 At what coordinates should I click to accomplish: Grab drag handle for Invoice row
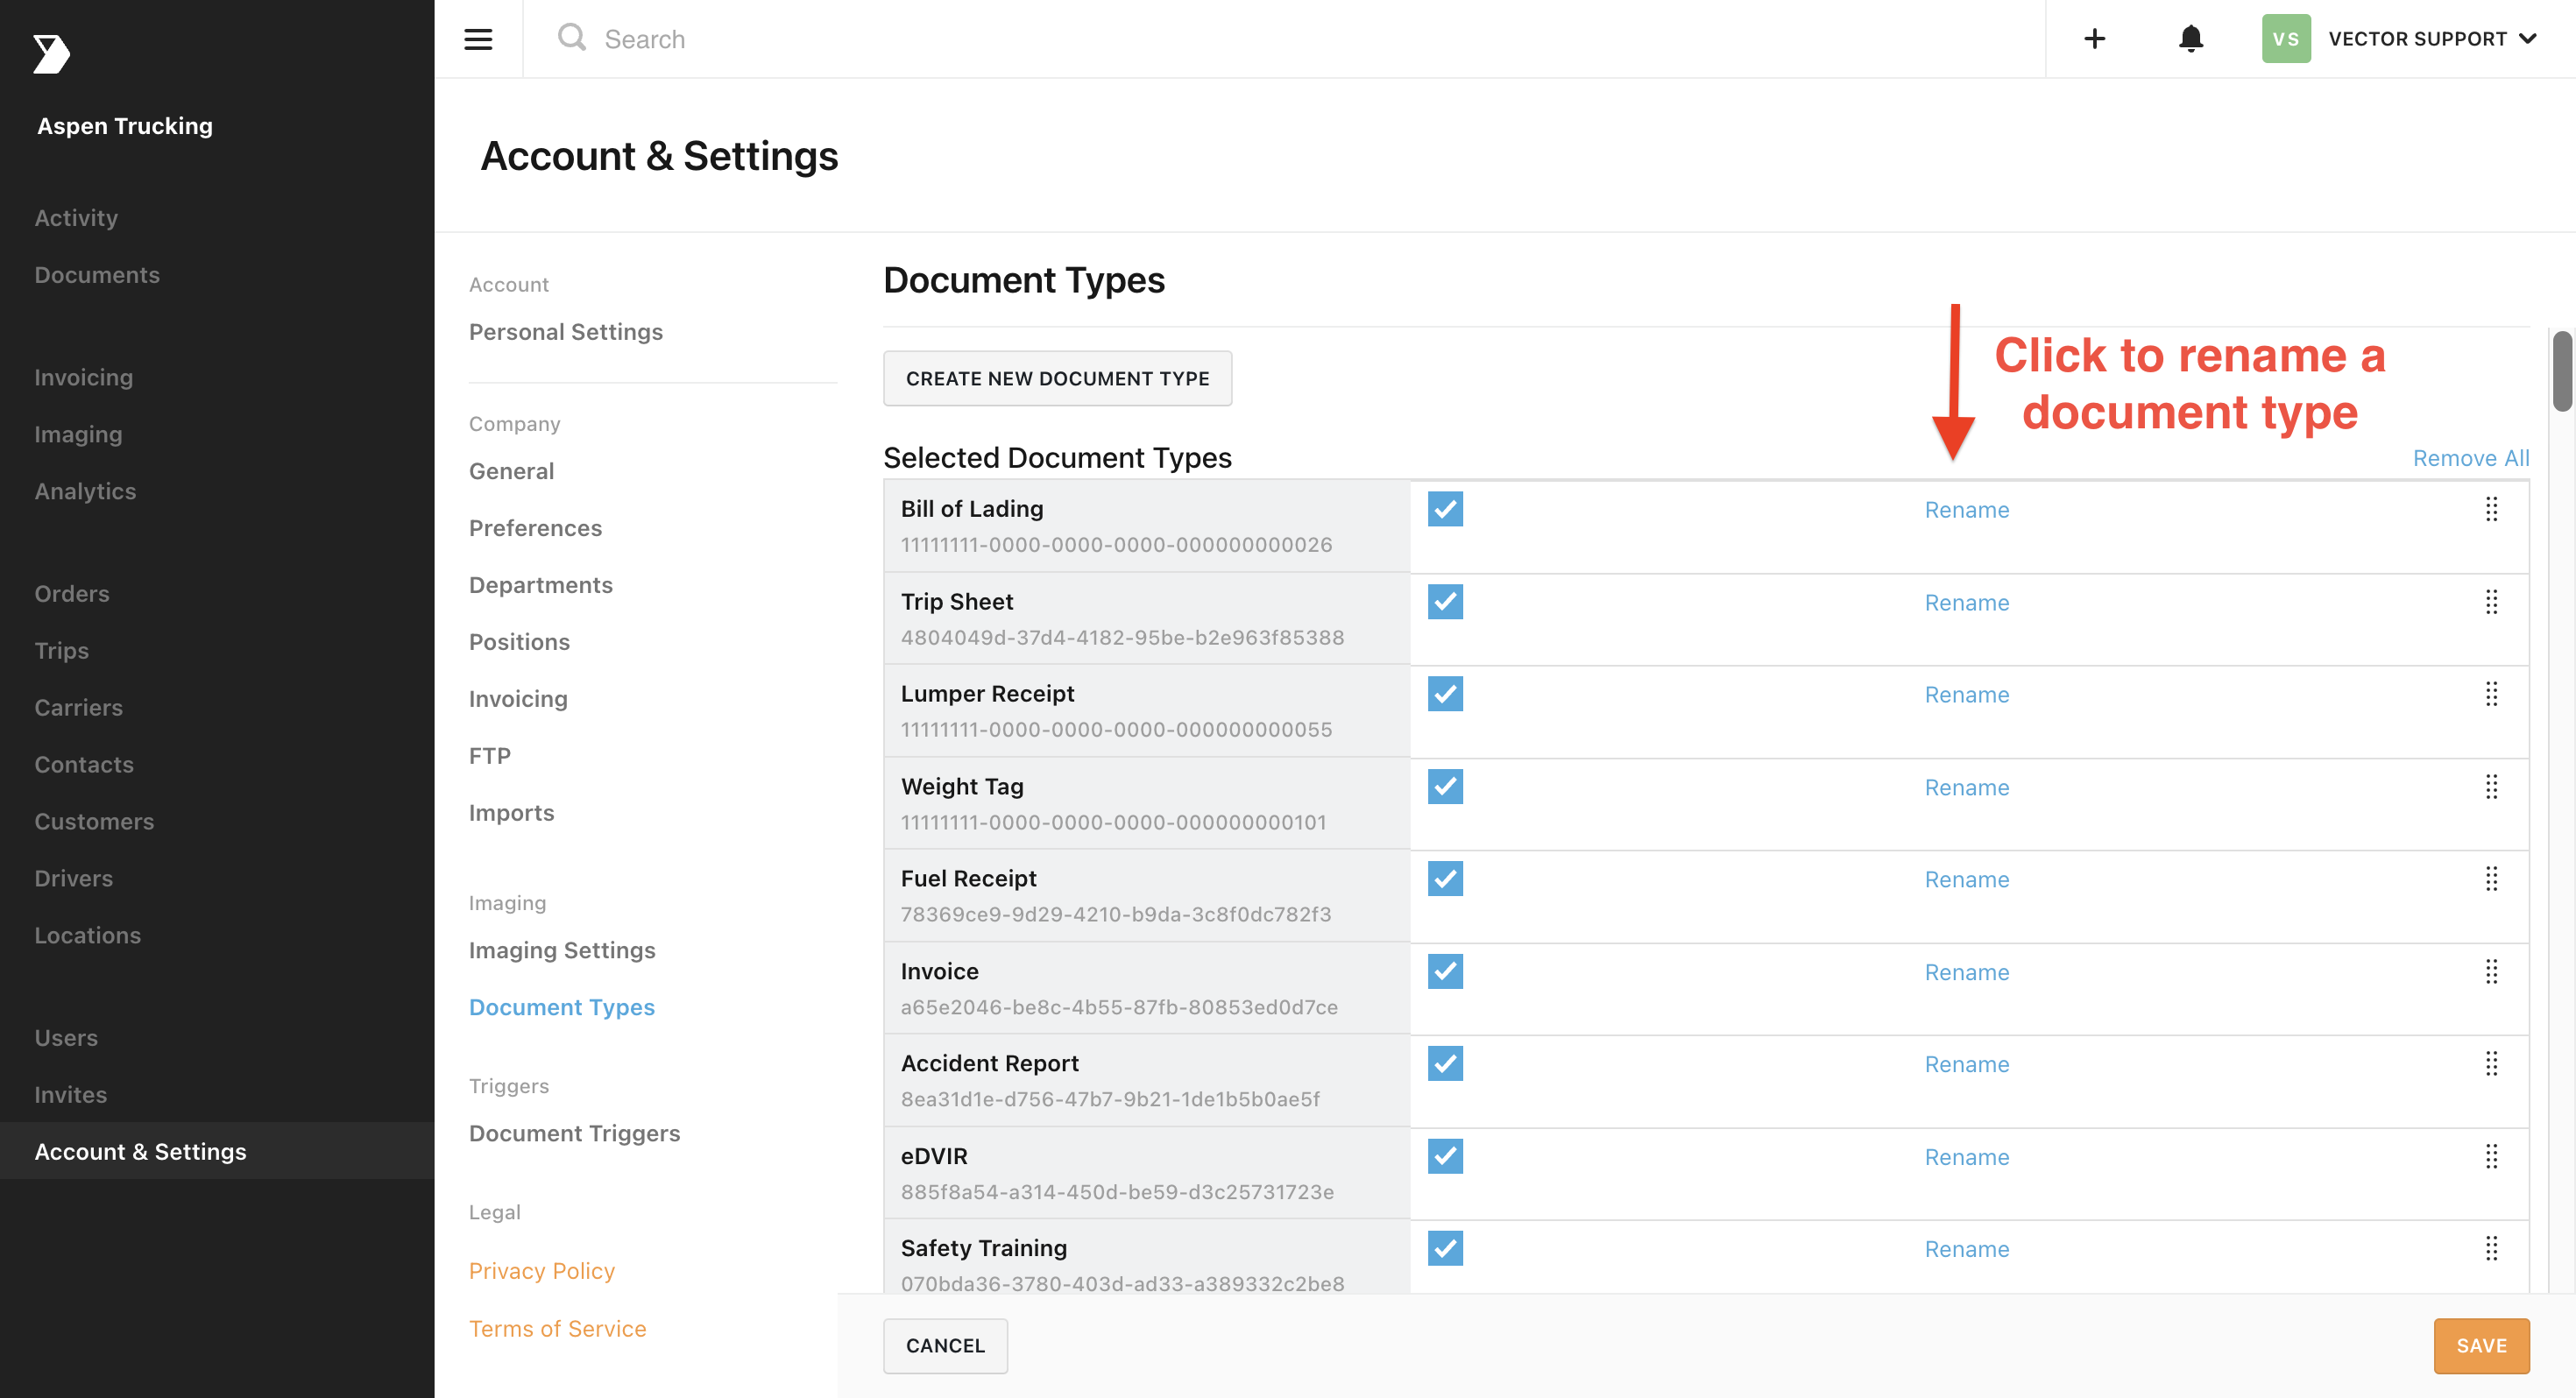coord(2491,972)
